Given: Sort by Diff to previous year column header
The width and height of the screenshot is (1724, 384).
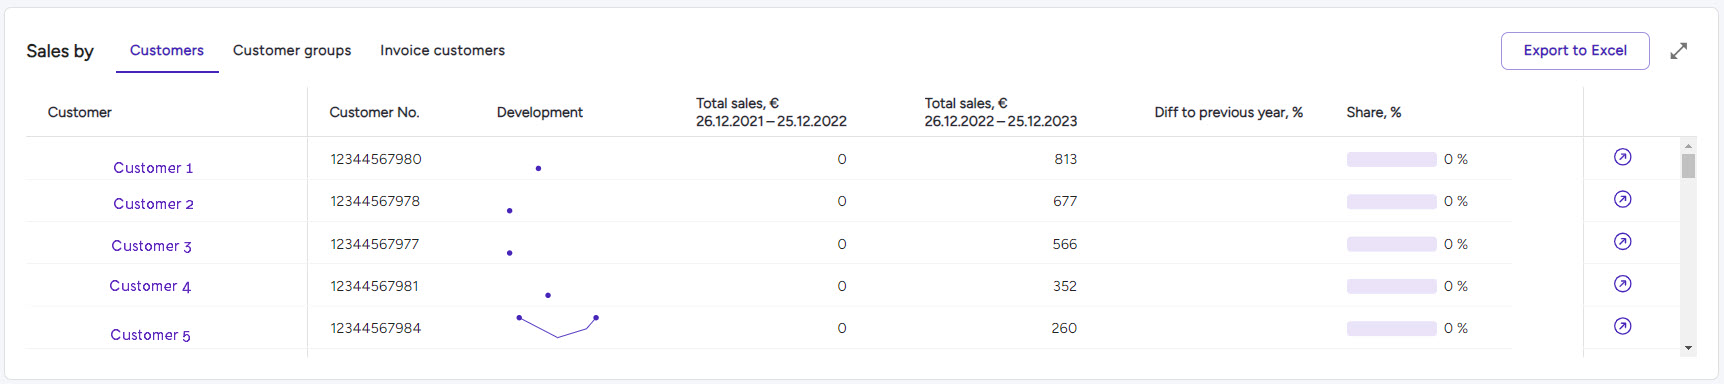Looking at the screenshot, I should click(1228, 112).
